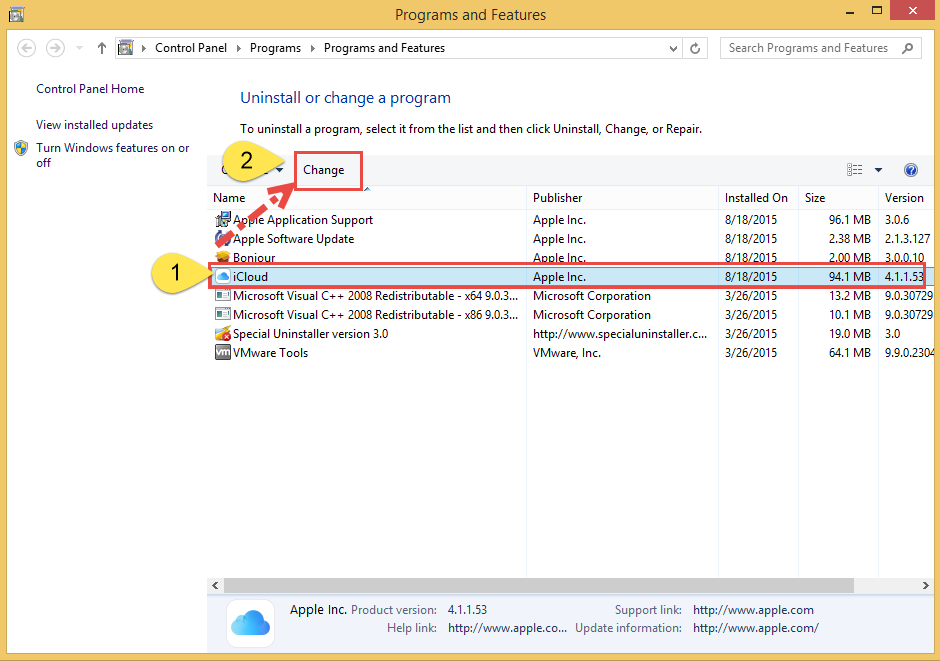
Task: Maximize the Programs and Features window
Action: [x=877, y=11]
